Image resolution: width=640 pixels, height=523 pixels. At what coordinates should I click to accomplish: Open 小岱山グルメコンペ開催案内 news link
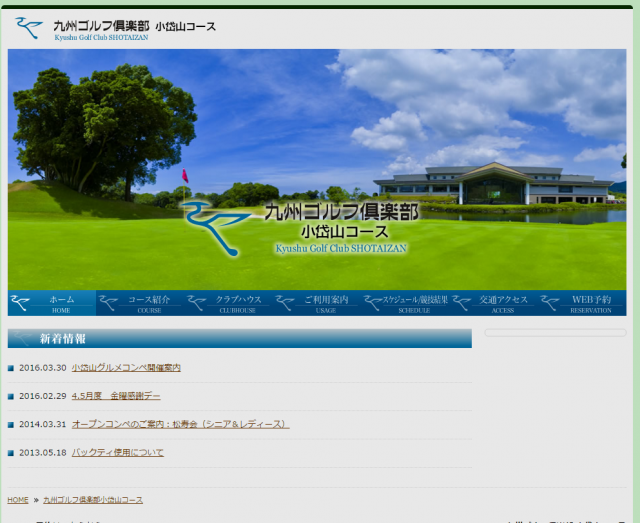click(x=126, y=368)
